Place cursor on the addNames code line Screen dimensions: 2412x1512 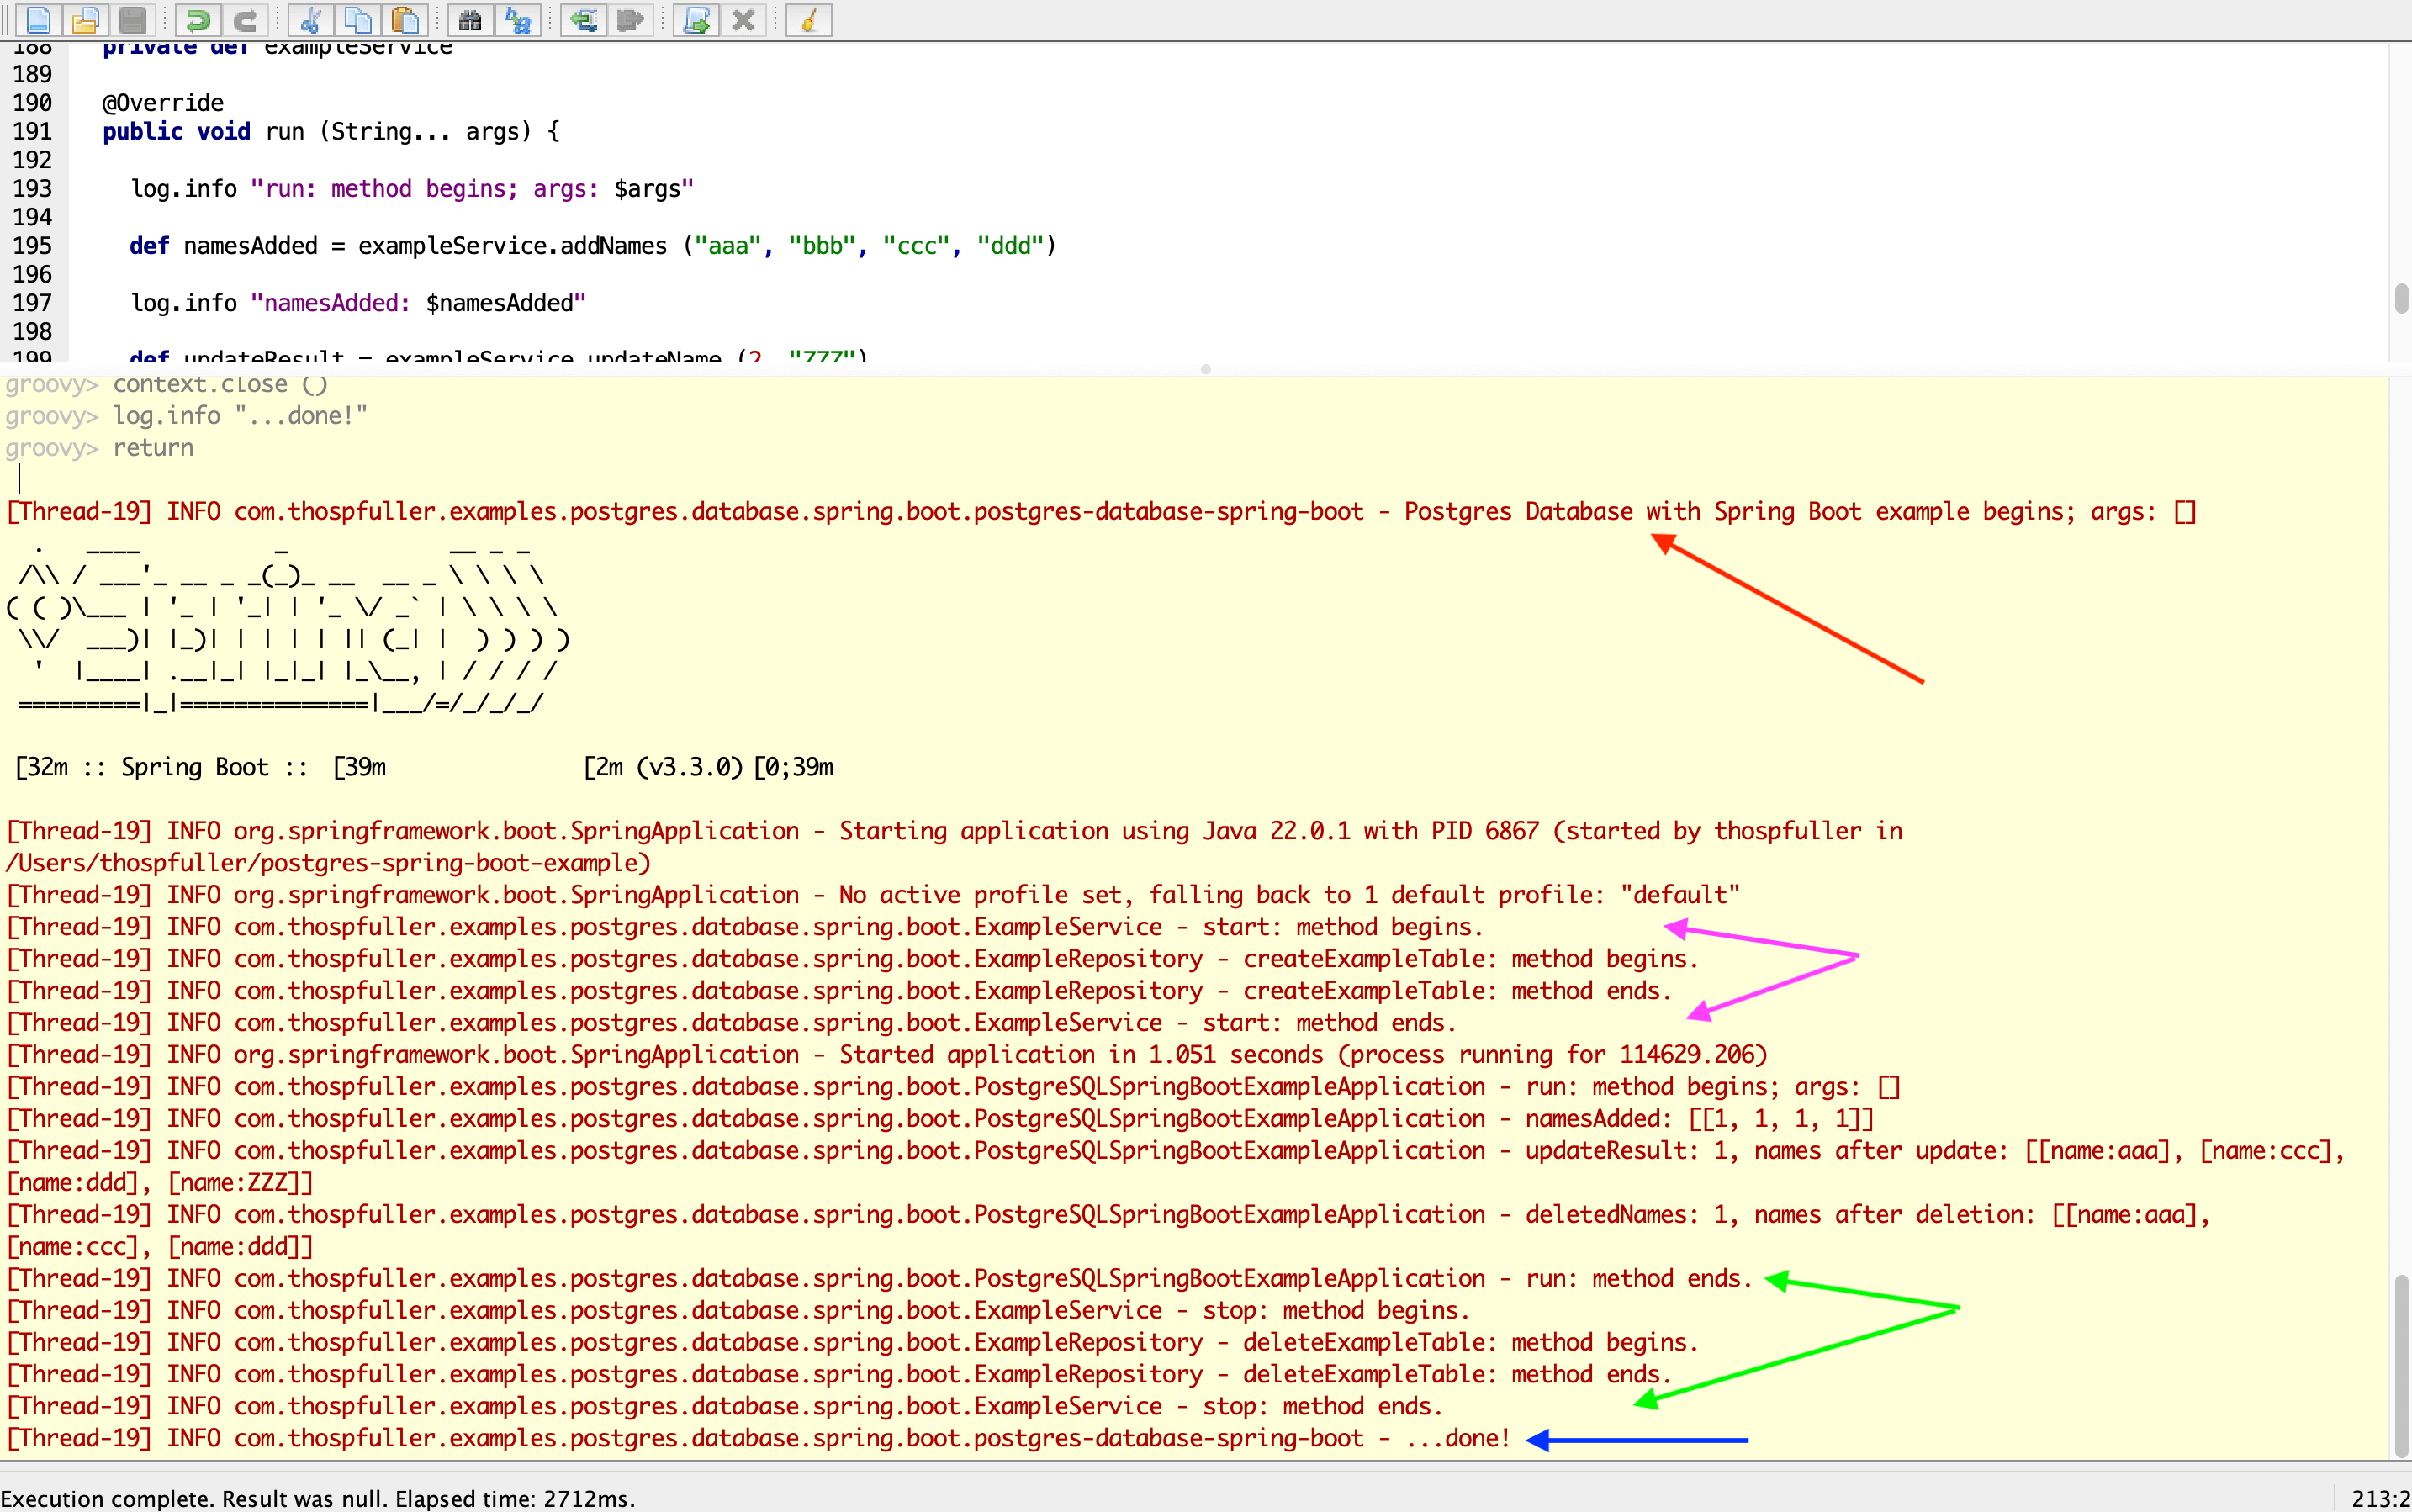(x=600, y=246)
